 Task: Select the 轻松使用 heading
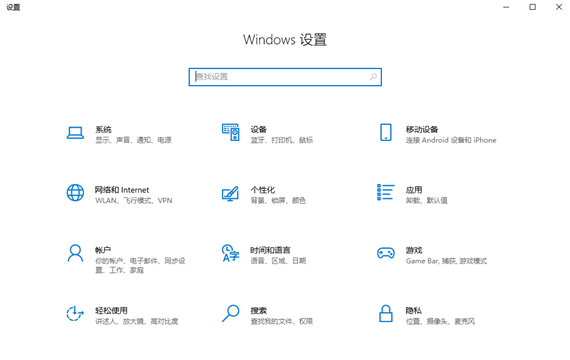tap(111, 310)
